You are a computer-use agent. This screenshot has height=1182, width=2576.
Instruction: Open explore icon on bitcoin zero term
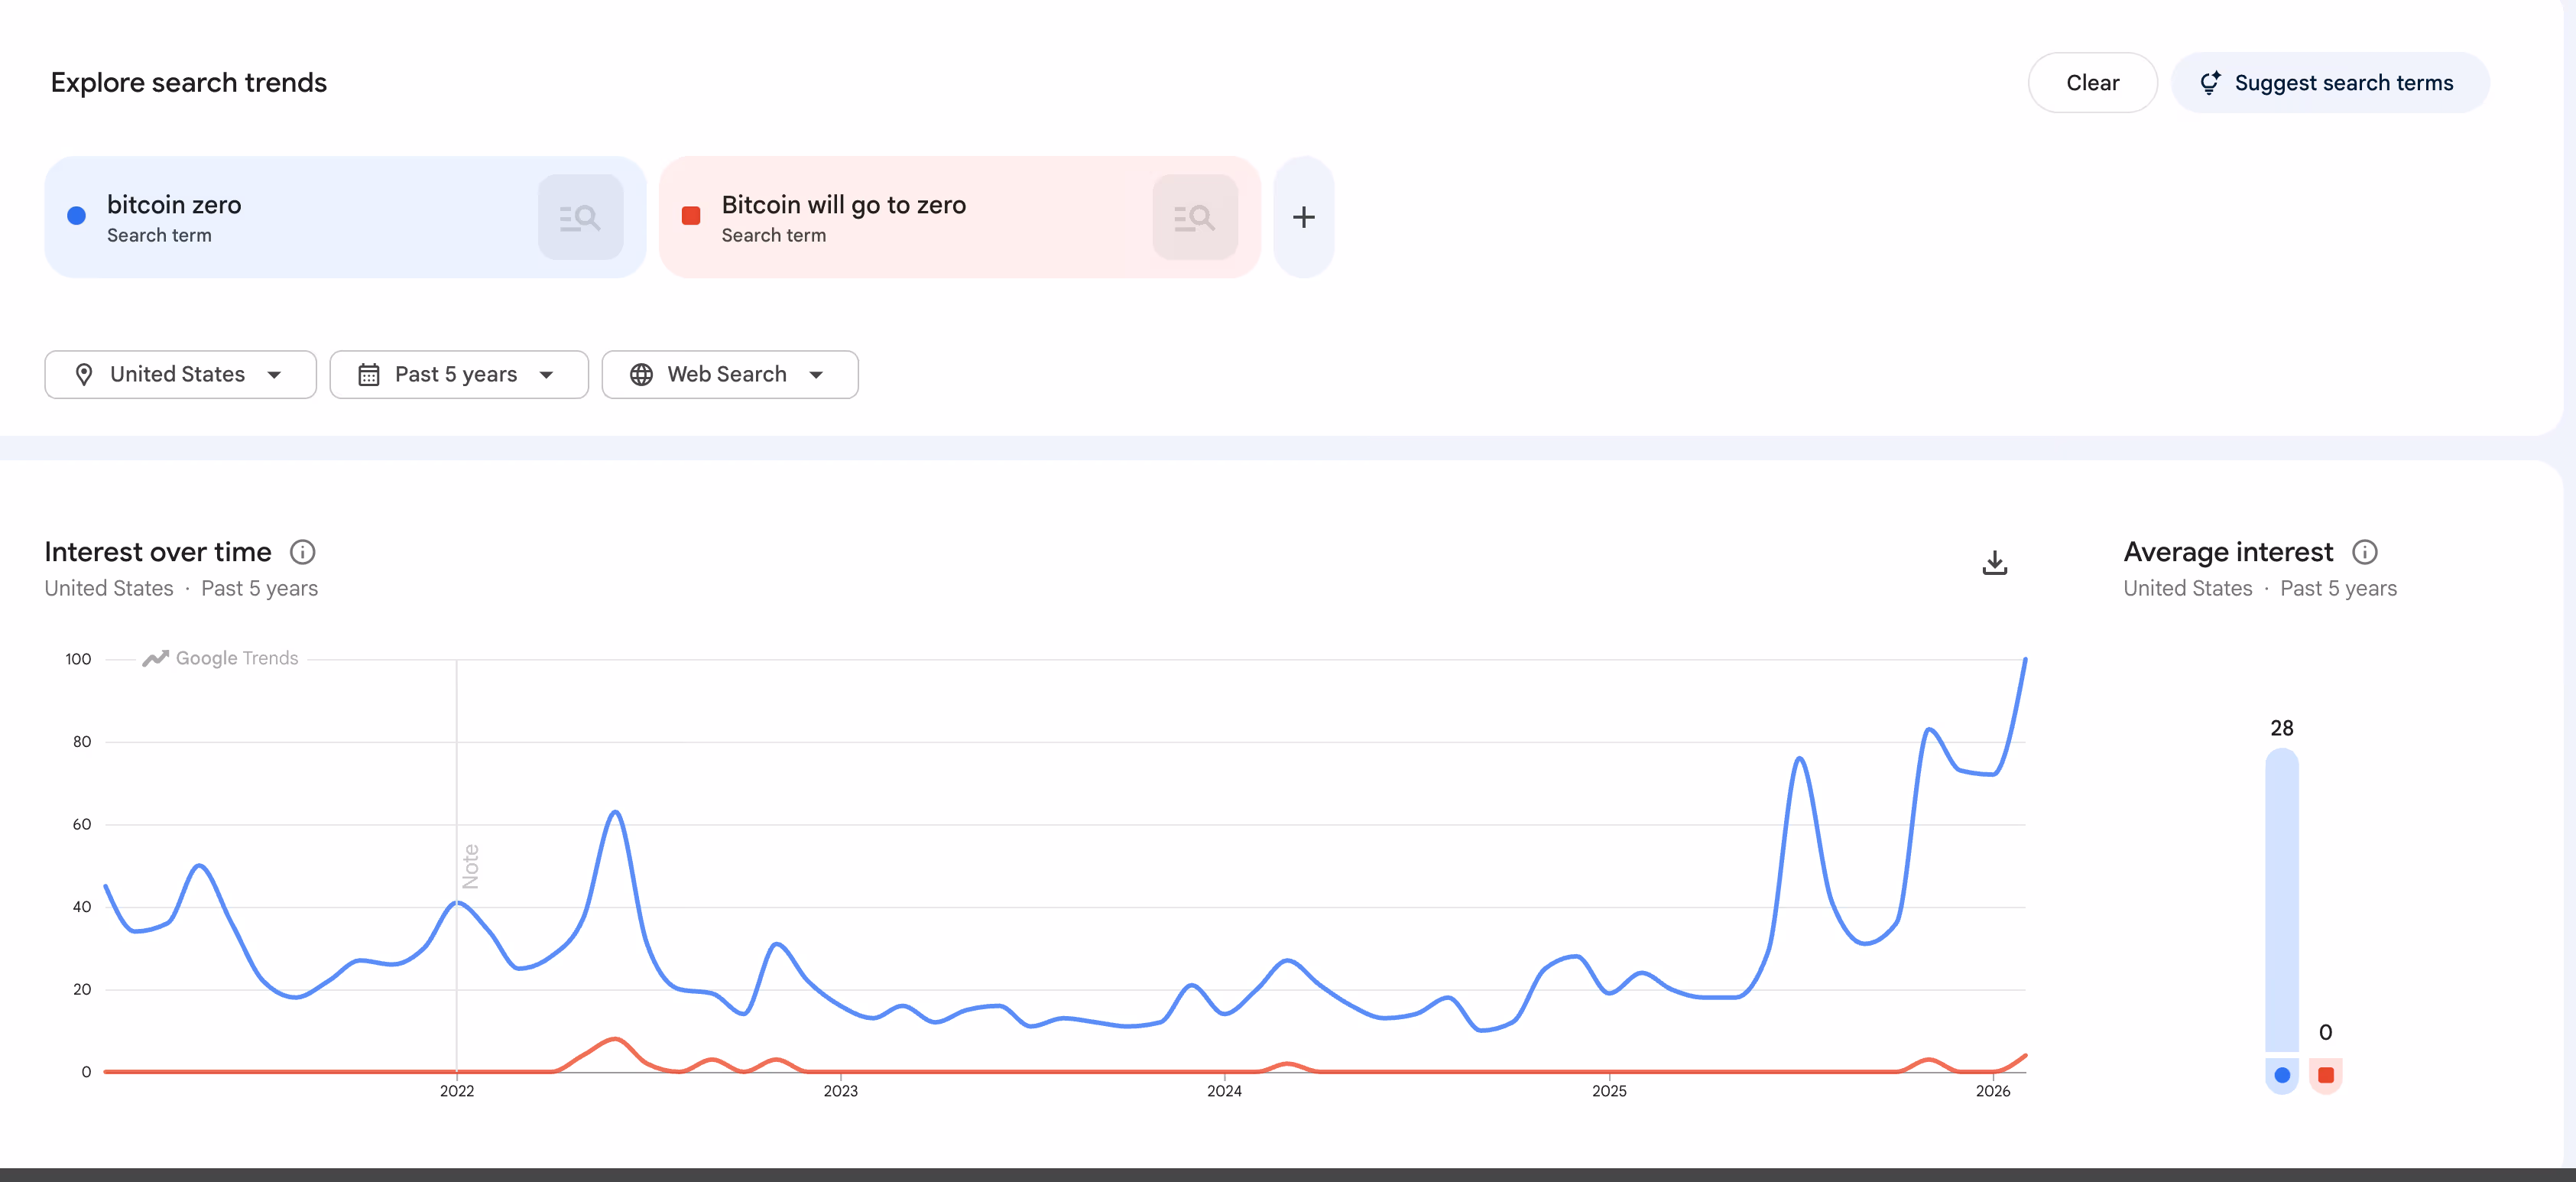tap(580, 217)
